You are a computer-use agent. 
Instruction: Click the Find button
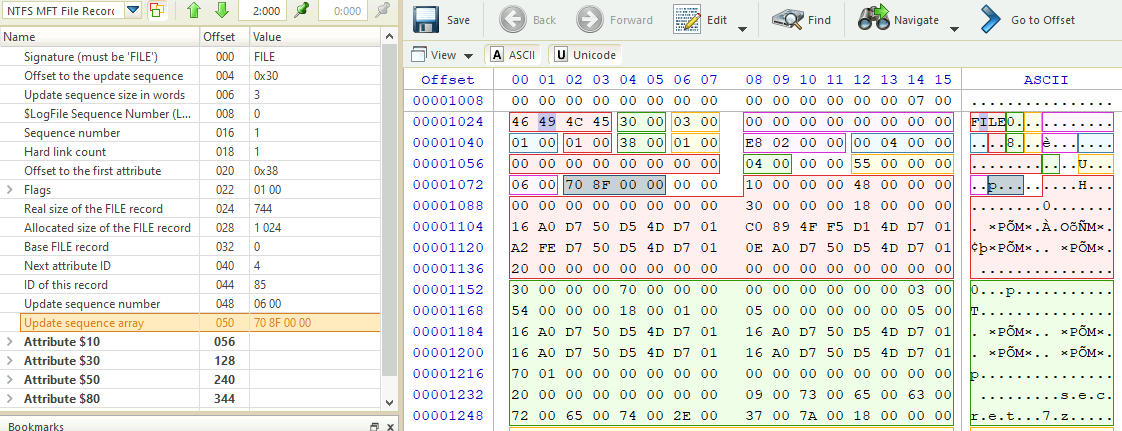tap(801, 20)
